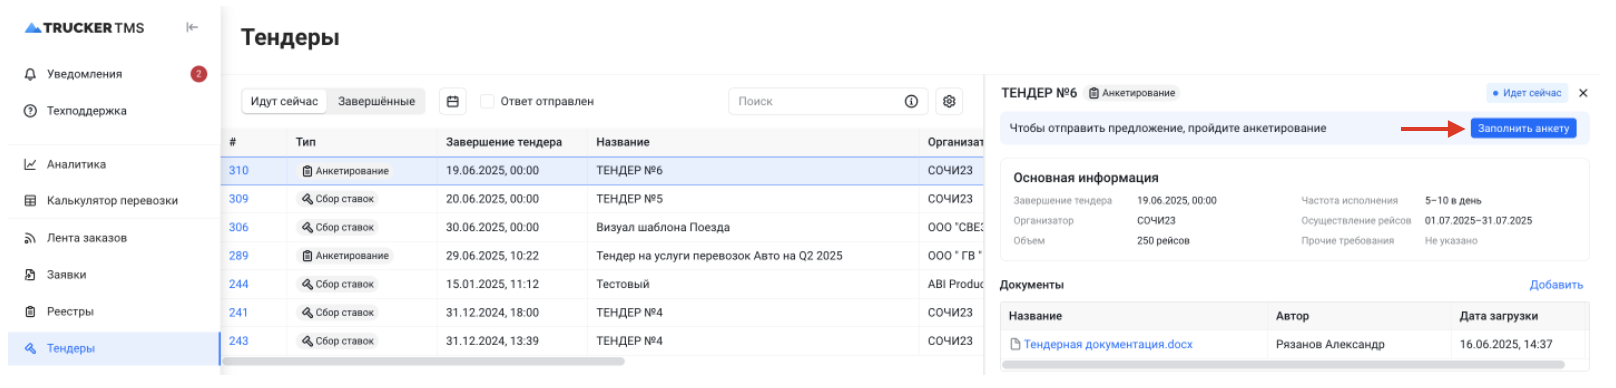The height and width of the screenshot is (388, 1616).
Task: Select row named Визуал шаблона Поезда
Action: click(x=663, y=227)
